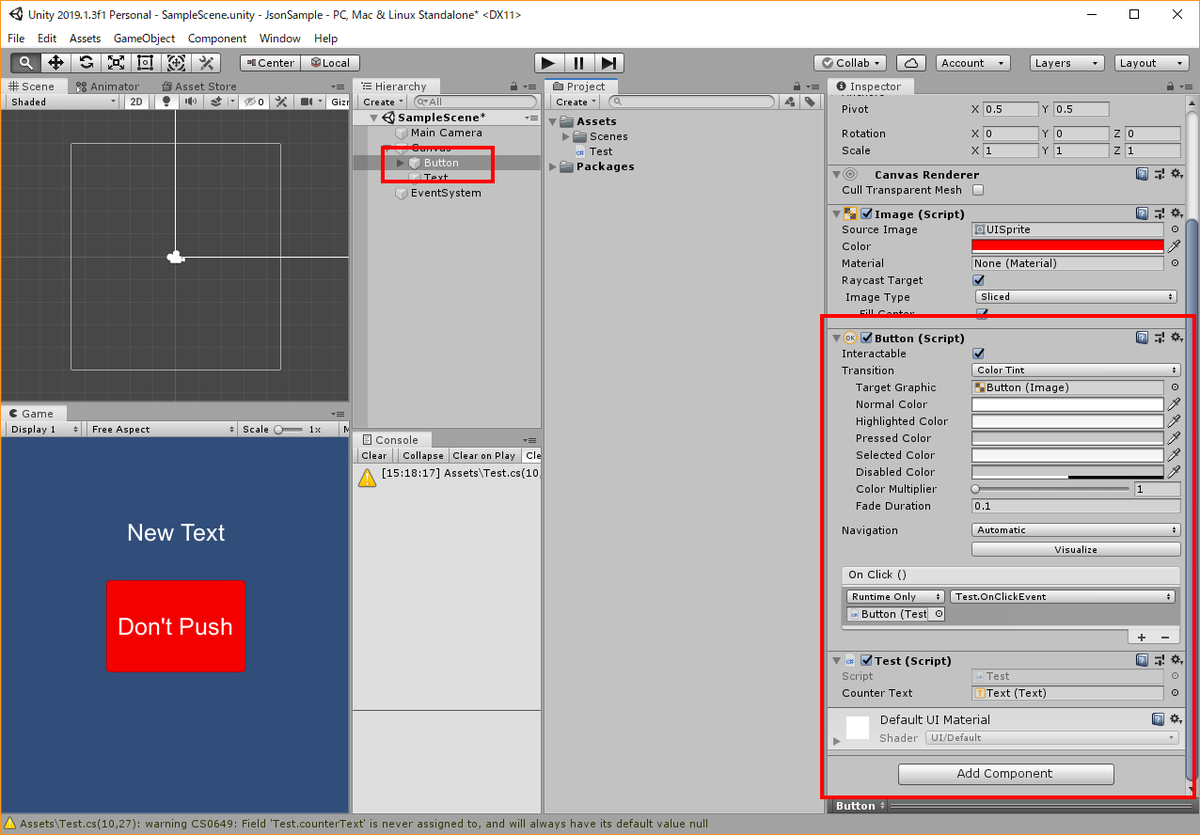The image size is (1200, 835).
Task: Pick Image Color with eyedropper
Action: 1175,246
